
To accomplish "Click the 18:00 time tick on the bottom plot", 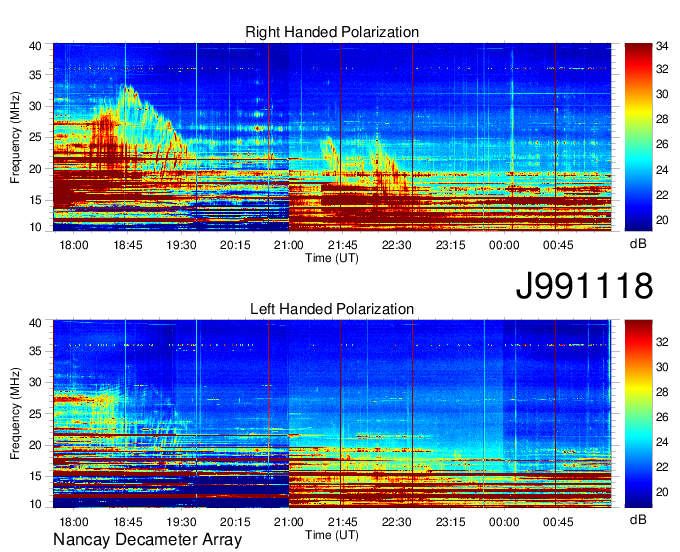I will point(74,522).
